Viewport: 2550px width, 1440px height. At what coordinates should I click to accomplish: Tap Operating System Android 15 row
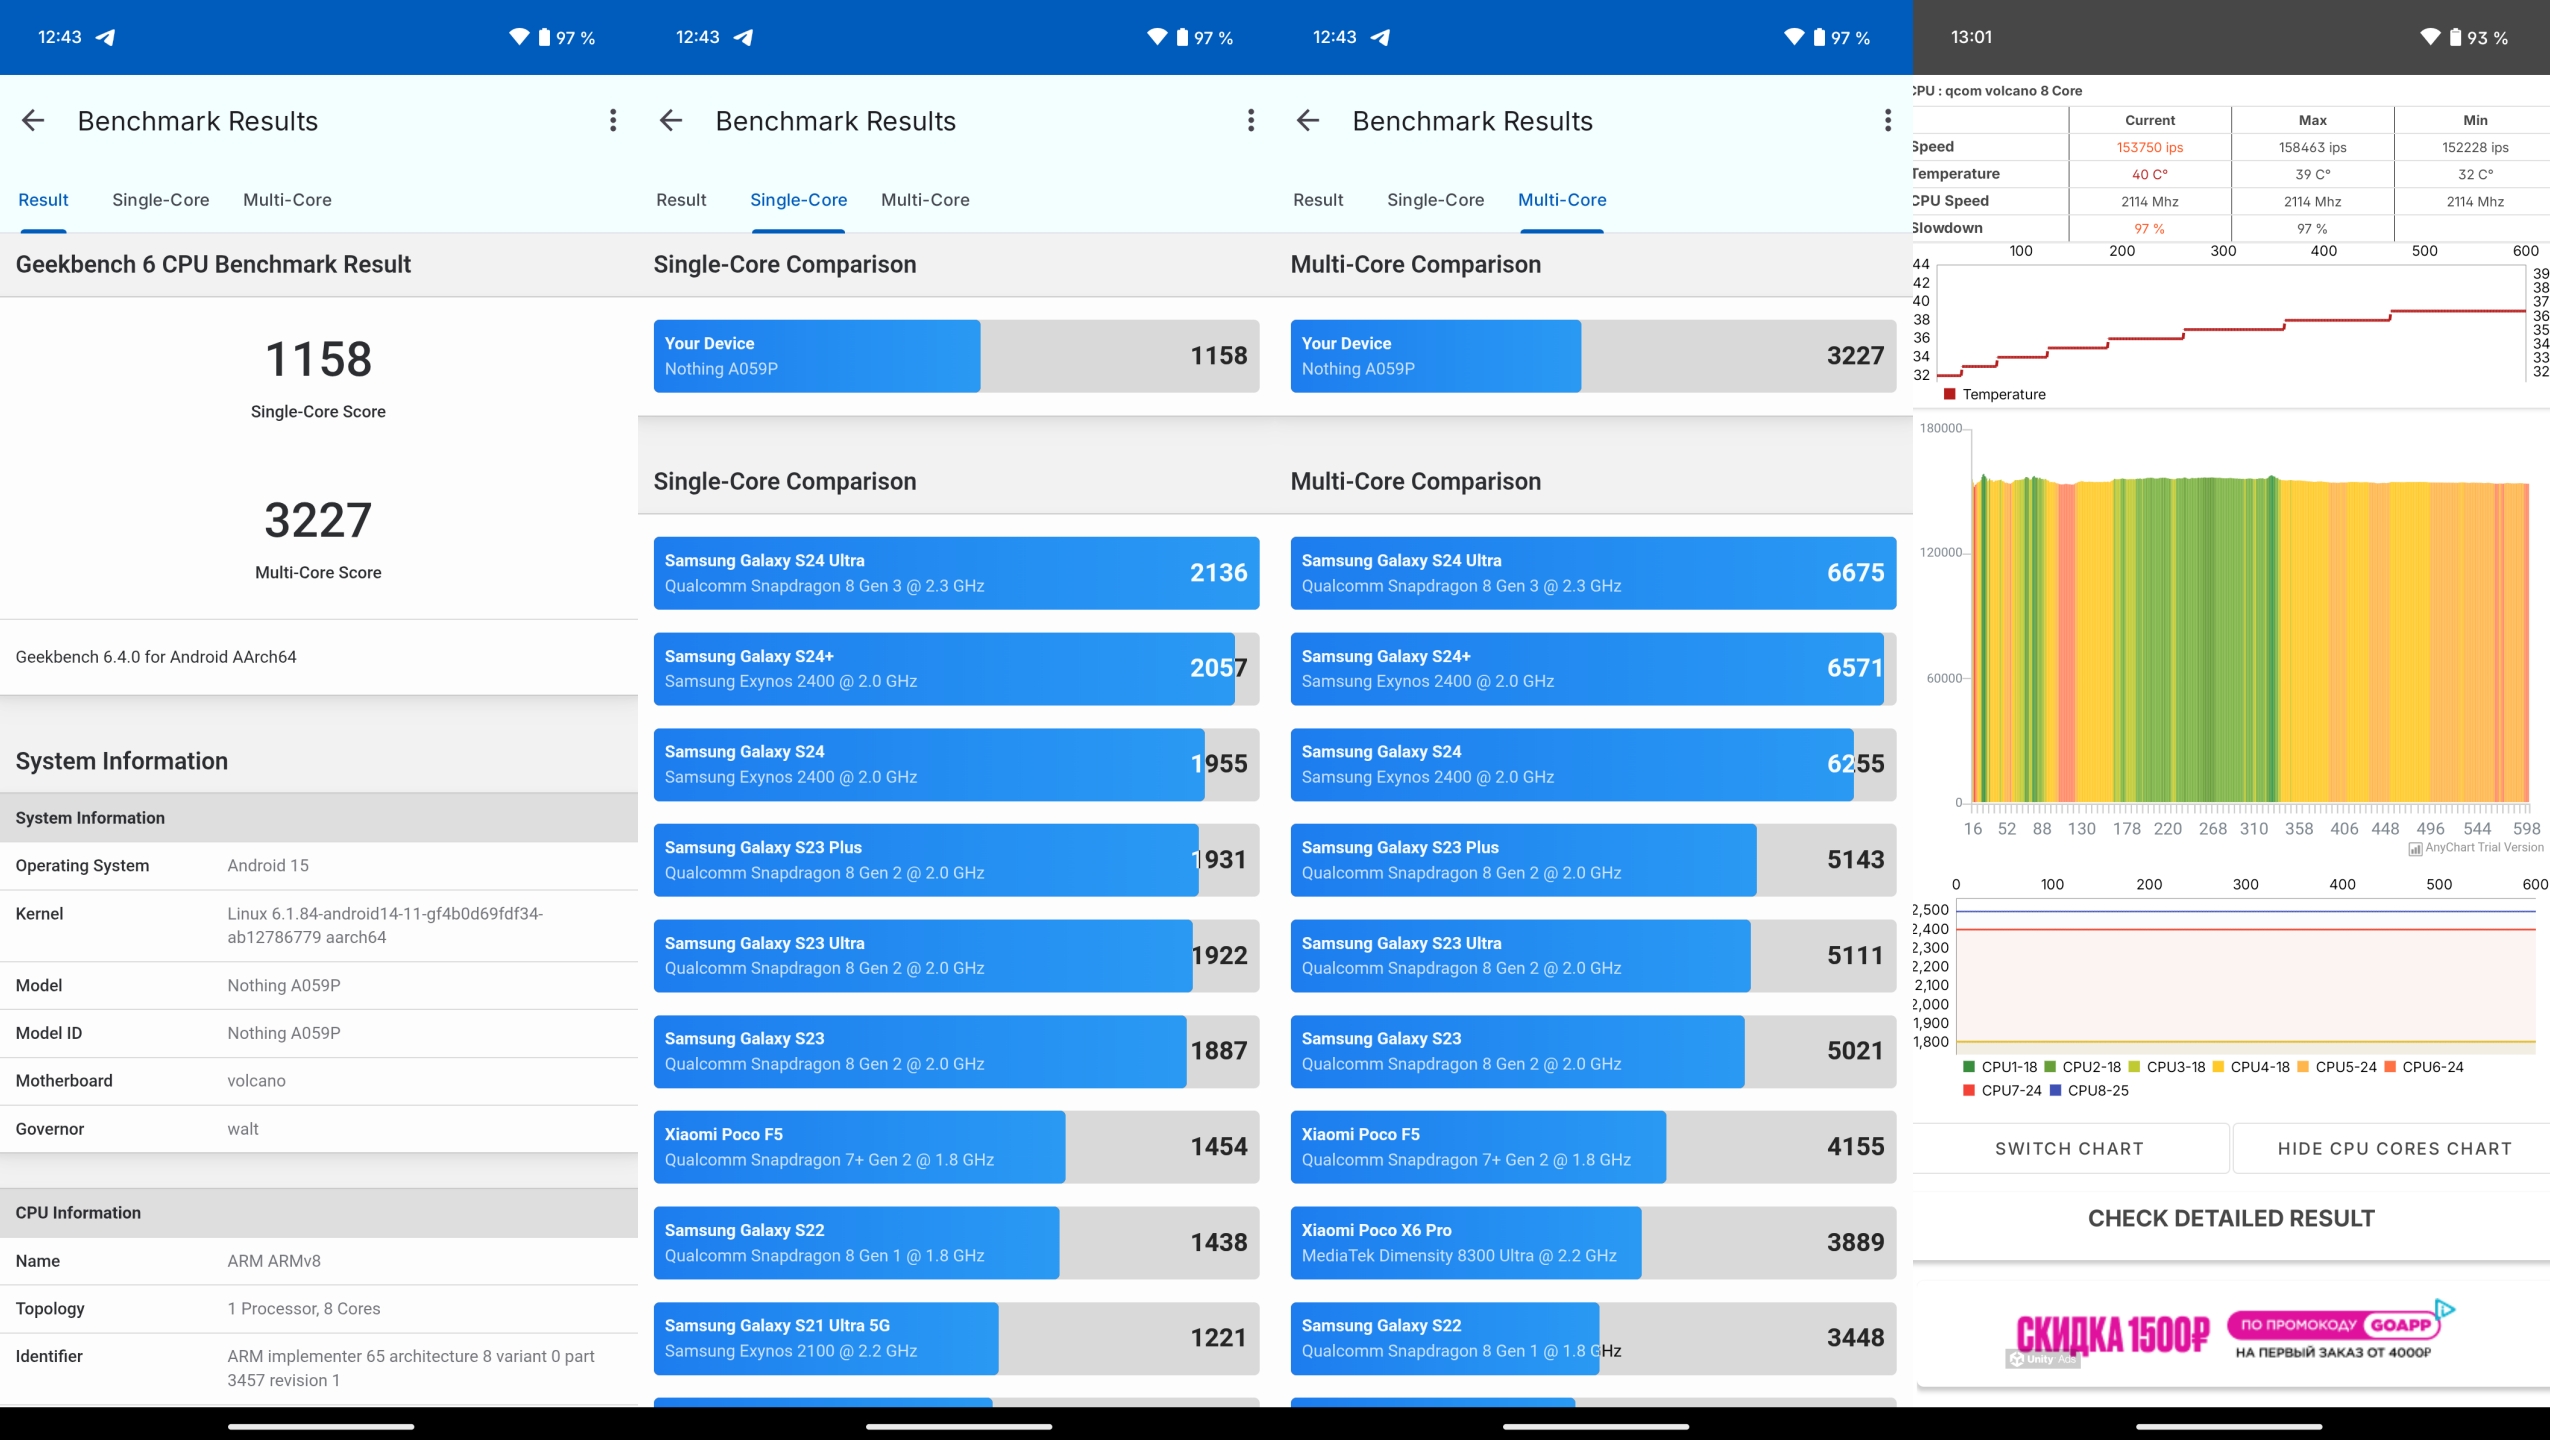(319, 866)
